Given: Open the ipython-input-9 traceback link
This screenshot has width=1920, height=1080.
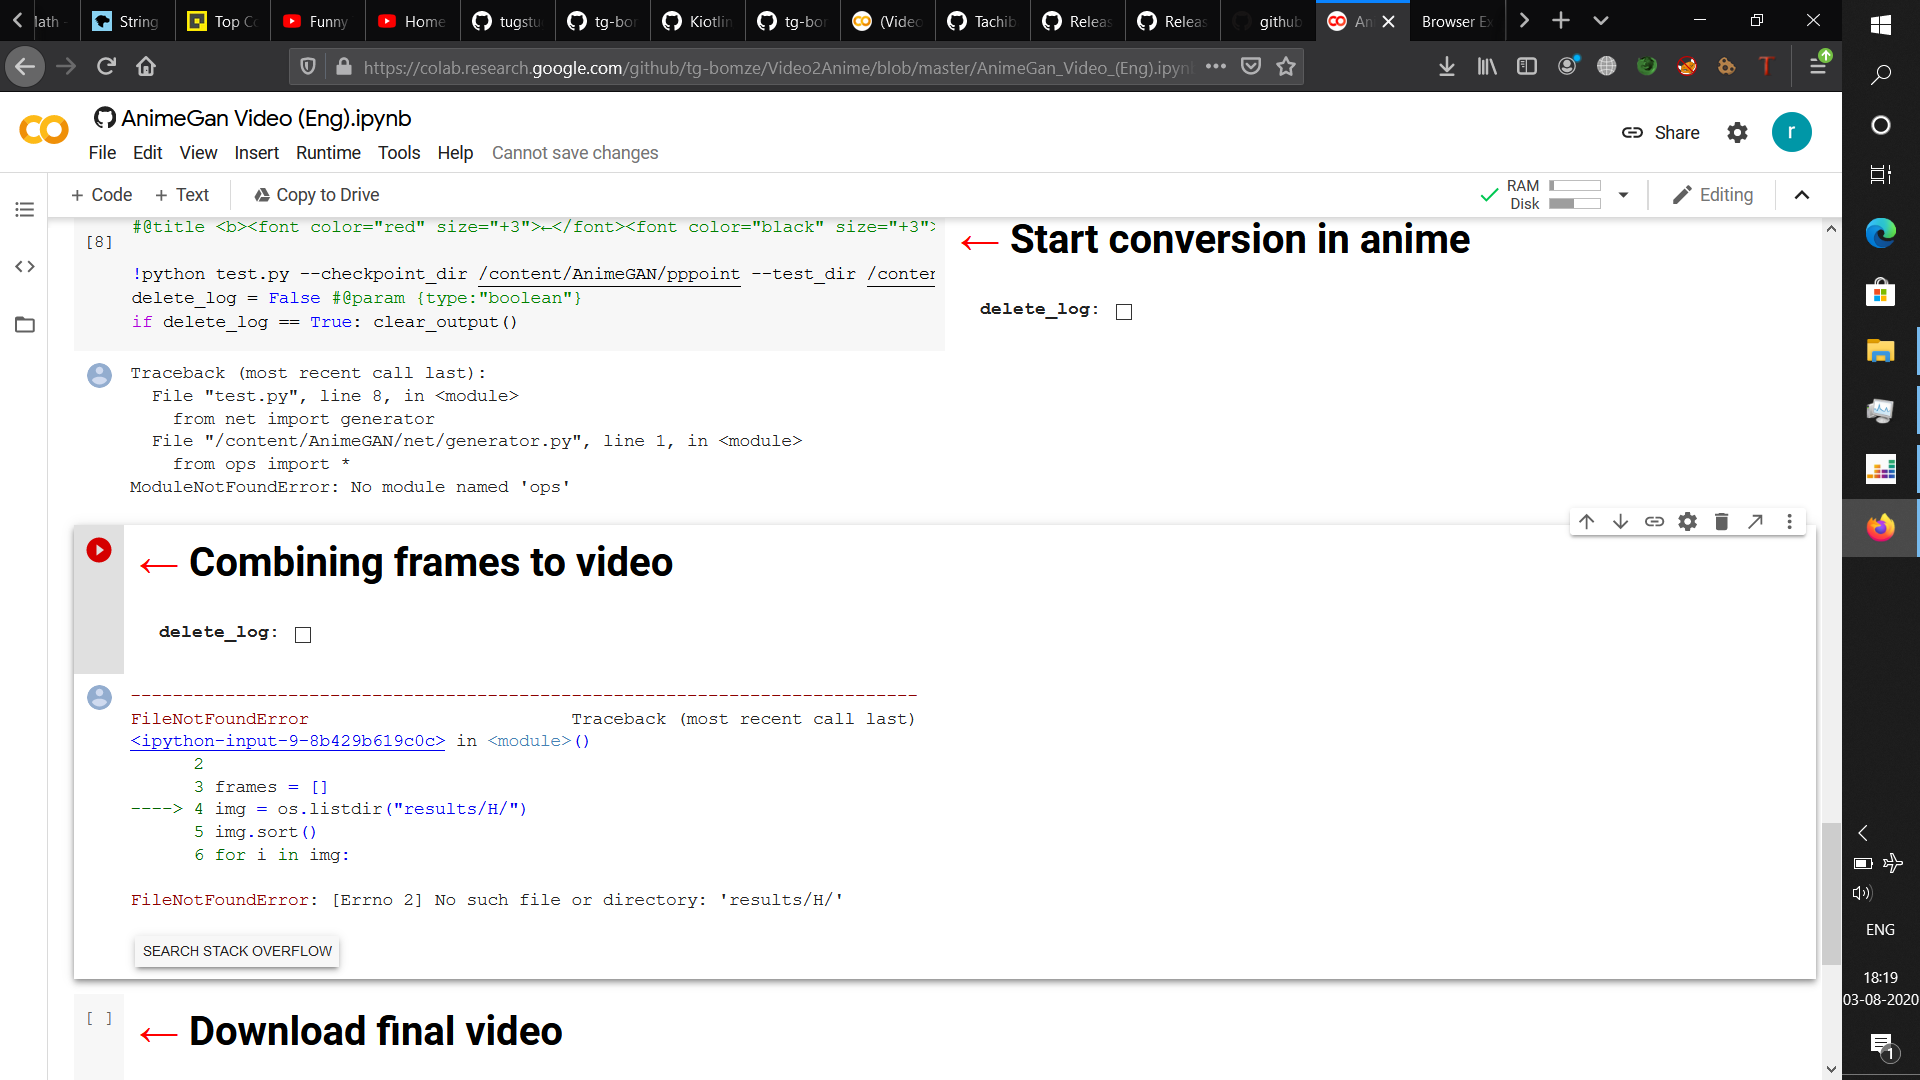Looking at the screenshot, I should [x=287, y=741].
